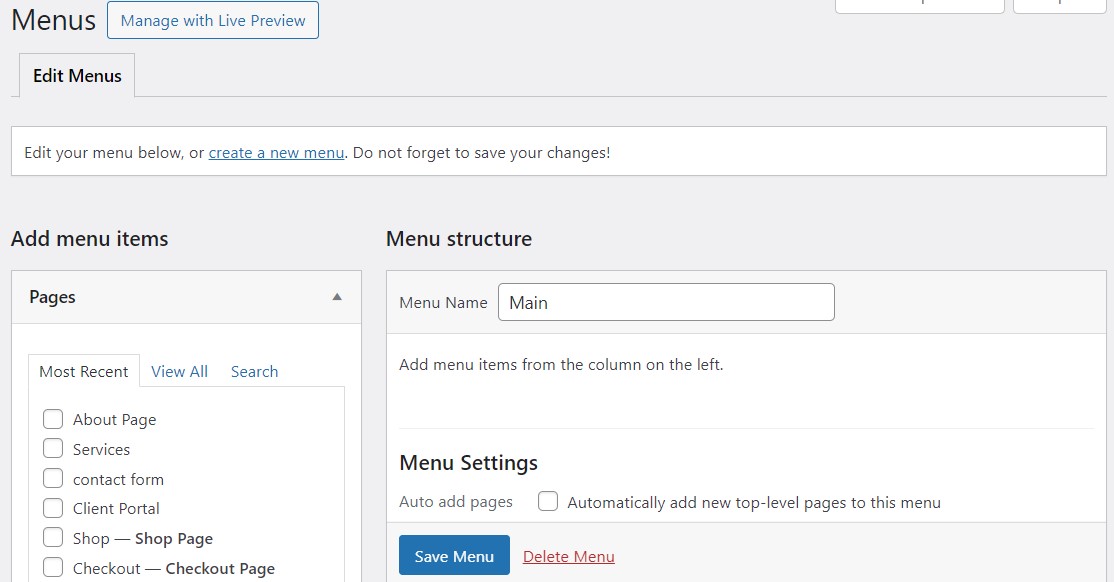Tick the Shop Page checkbox

53,538
